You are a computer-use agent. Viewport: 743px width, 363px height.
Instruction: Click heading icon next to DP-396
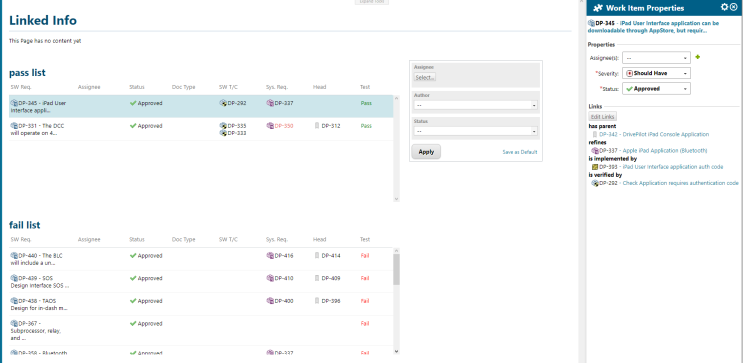point(317,300)
